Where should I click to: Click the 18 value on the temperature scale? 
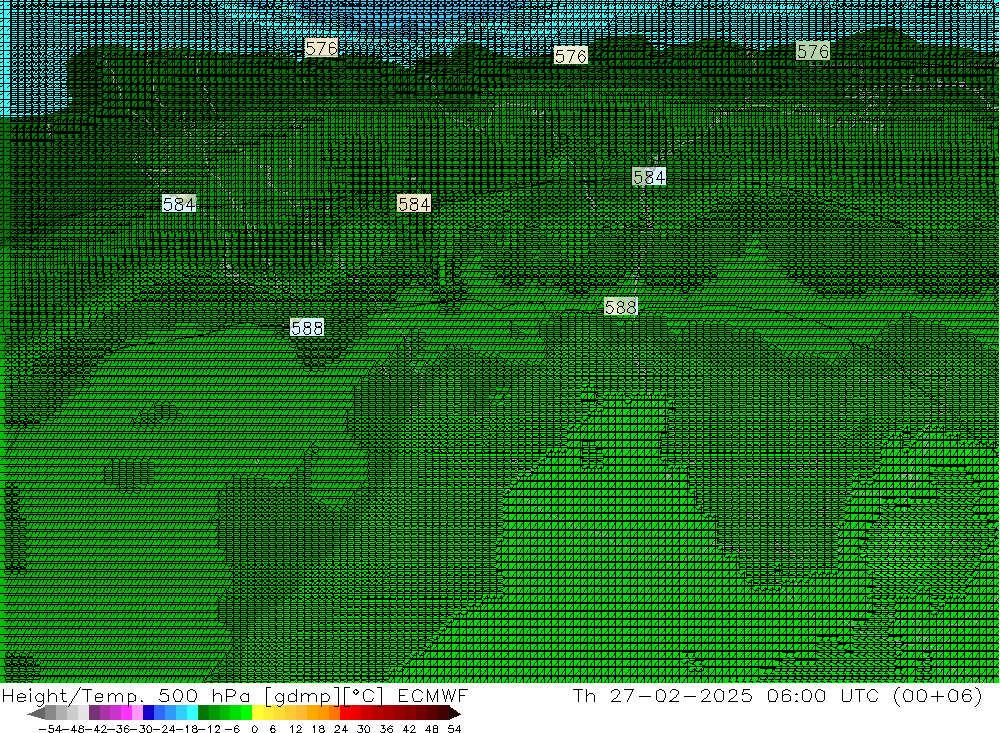[x=318, y=729]
